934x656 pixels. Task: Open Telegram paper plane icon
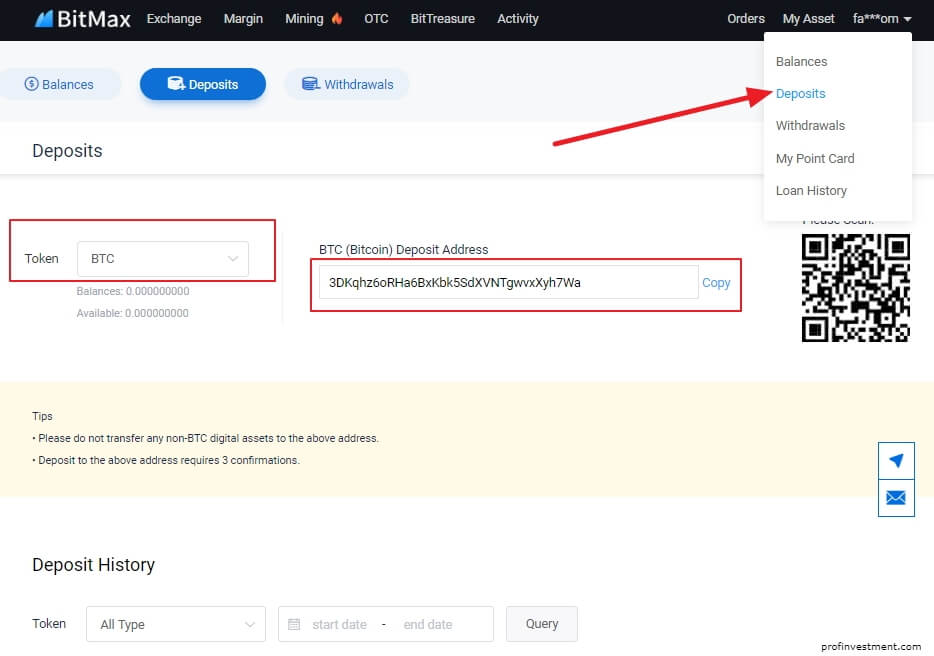896,461
